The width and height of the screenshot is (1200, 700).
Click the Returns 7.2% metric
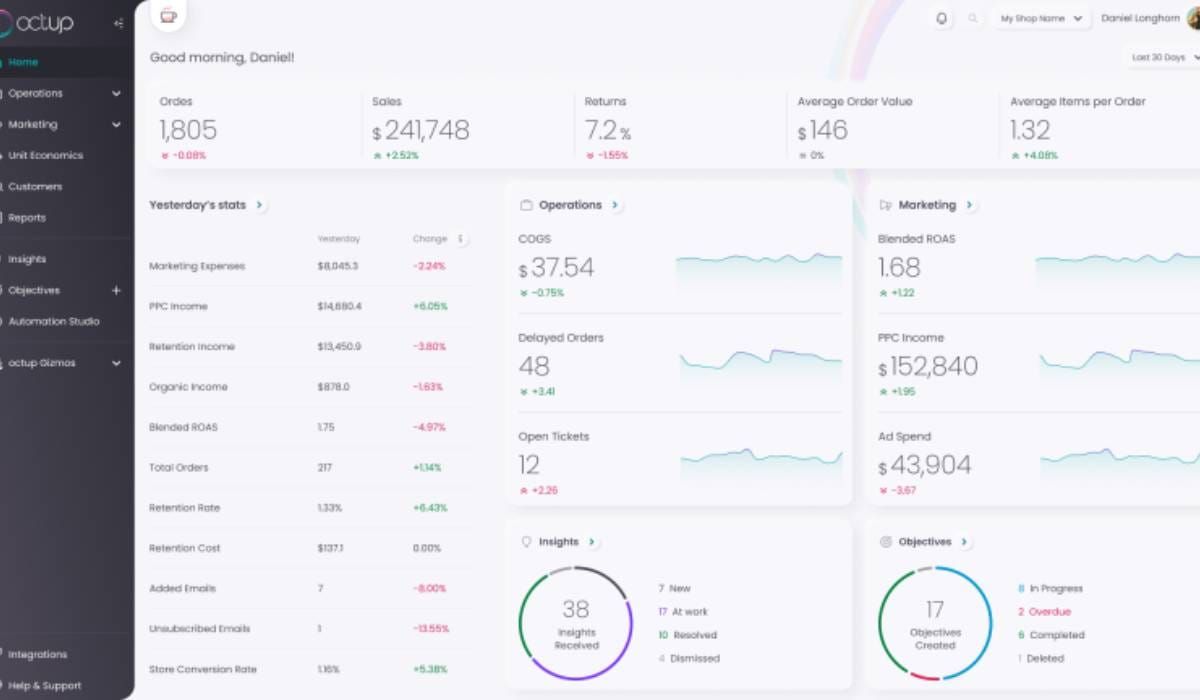coord(608,130)
